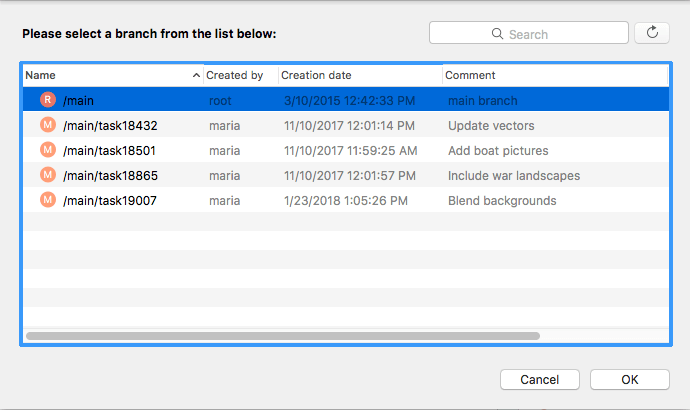Sort by Created by column header
Viewport: 690px width, 410px height.
coord(241,75)
